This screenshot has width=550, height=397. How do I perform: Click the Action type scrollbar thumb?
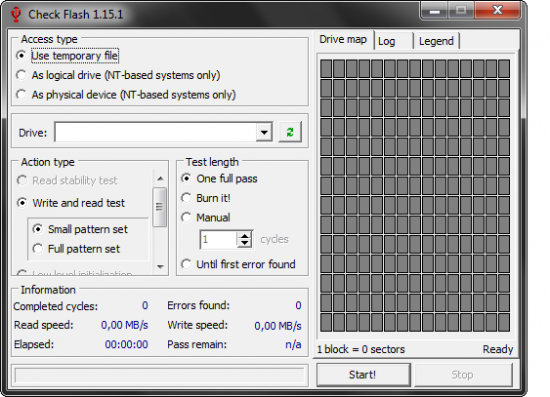coord(160,207)
